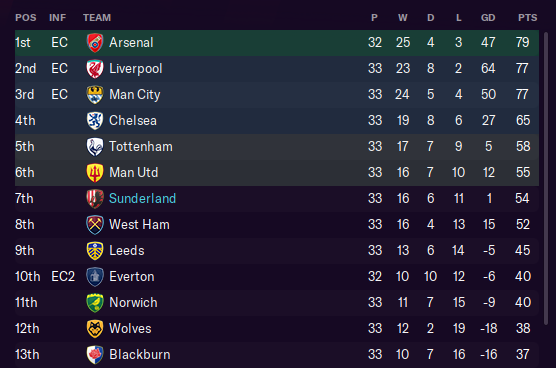Select the Blackburn team name
The image size is (556, 368).
click(x=140, y=355)
